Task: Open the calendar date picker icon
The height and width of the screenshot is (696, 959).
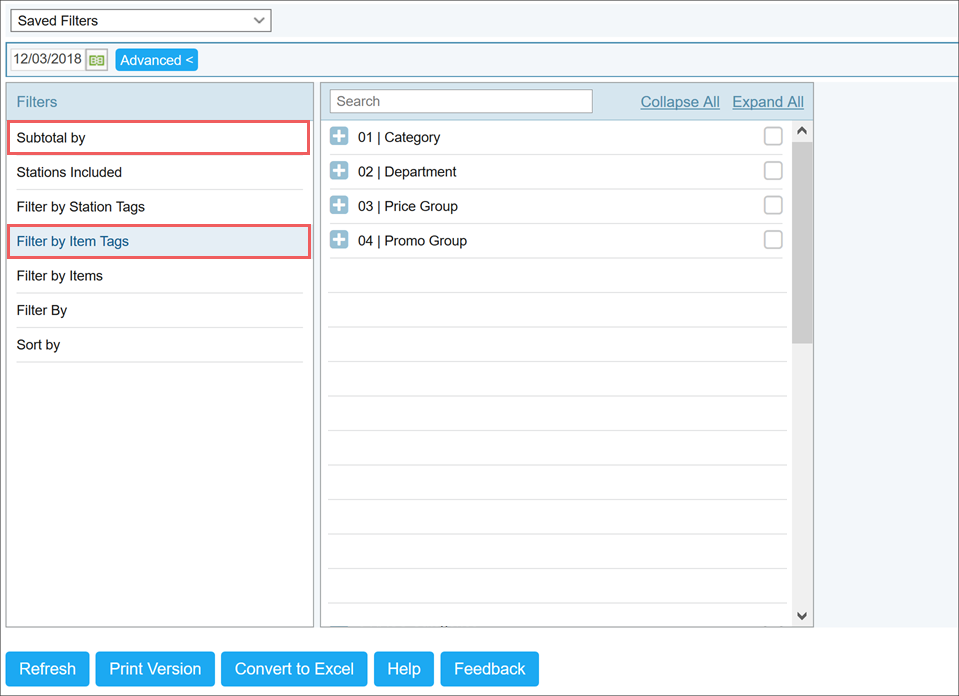Action: tap(95, 59)
